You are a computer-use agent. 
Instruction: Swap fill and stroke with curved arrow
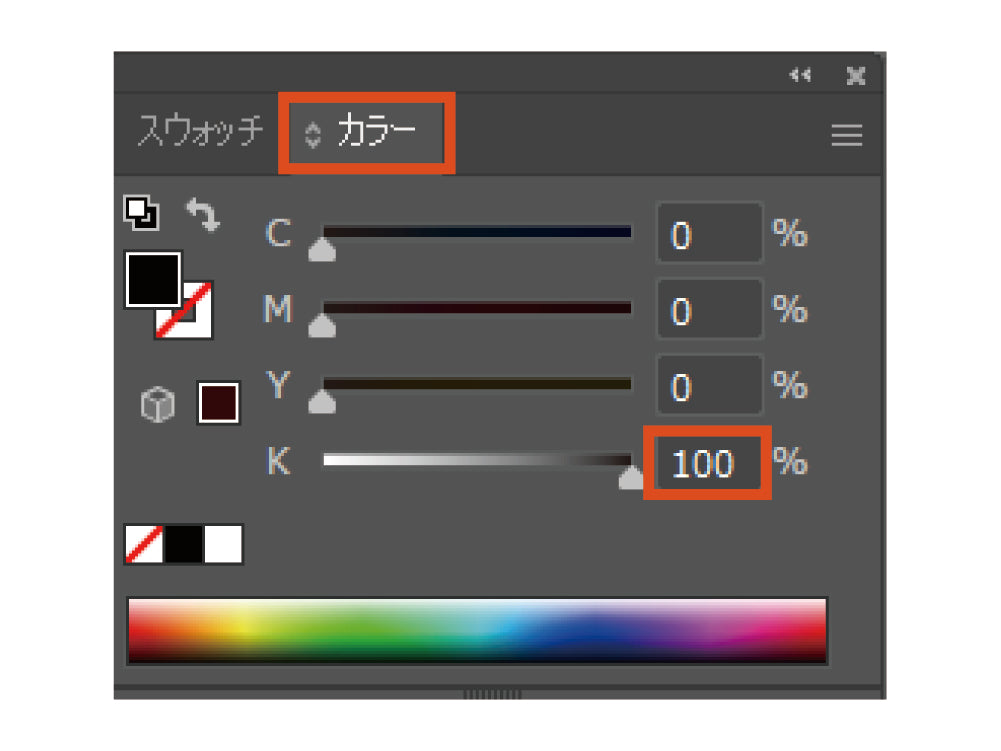[203, 214]
